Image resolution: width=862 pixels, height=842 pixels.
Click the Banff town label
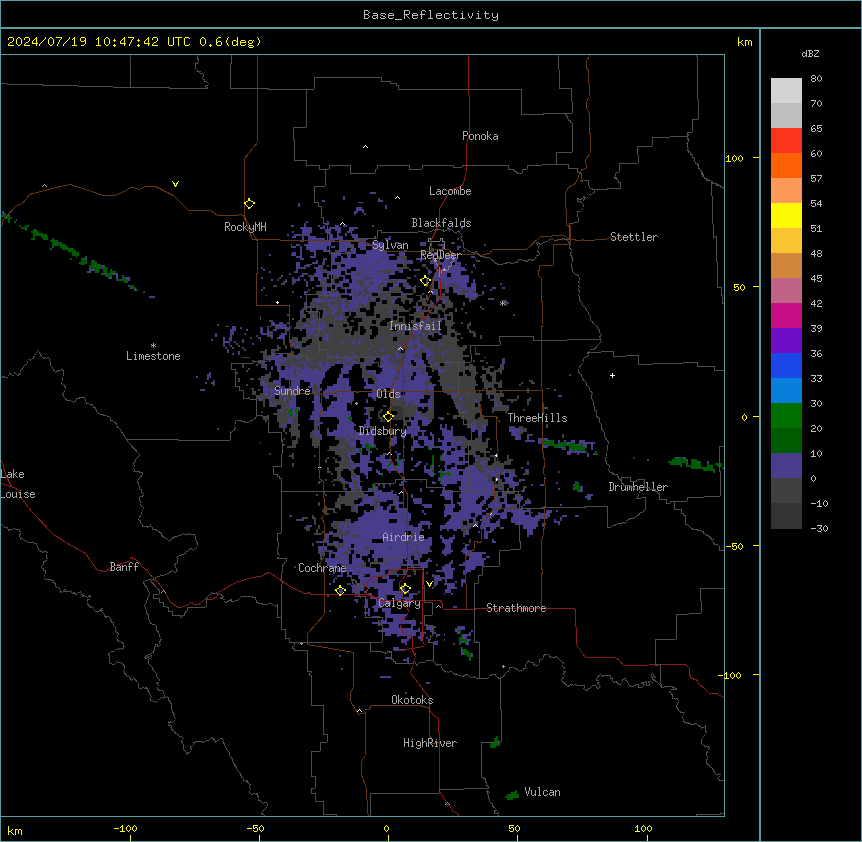124,567
